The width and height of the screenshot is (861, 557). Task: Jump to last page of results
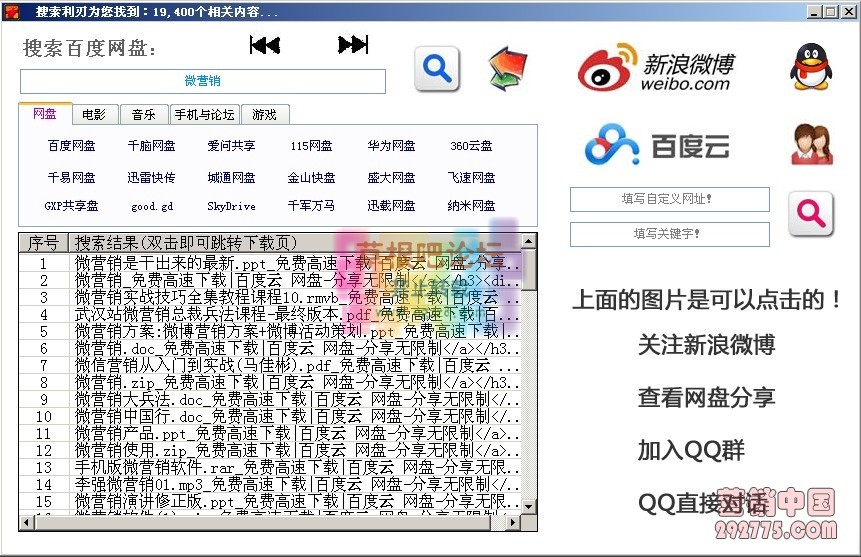353,44
